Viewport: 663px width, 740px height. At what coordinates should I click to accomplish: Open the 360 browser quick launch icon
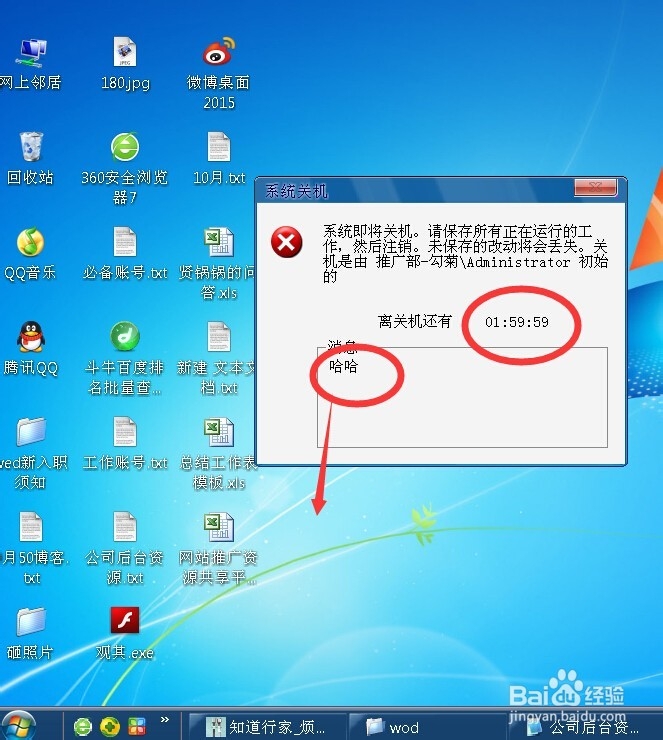(83, 727)
